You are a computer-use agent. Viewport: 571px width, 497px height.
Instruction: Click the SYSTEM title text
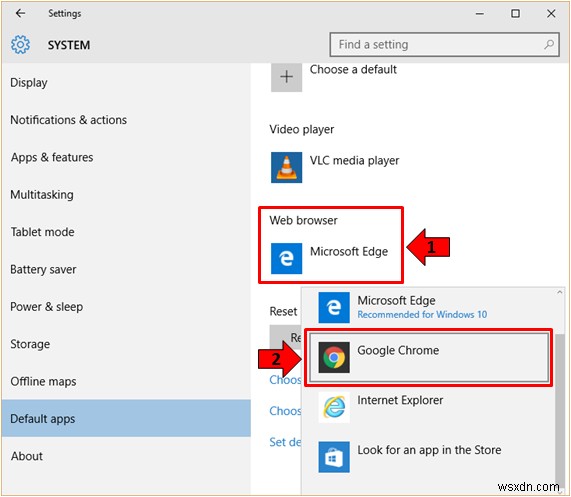tap(69, 45)
